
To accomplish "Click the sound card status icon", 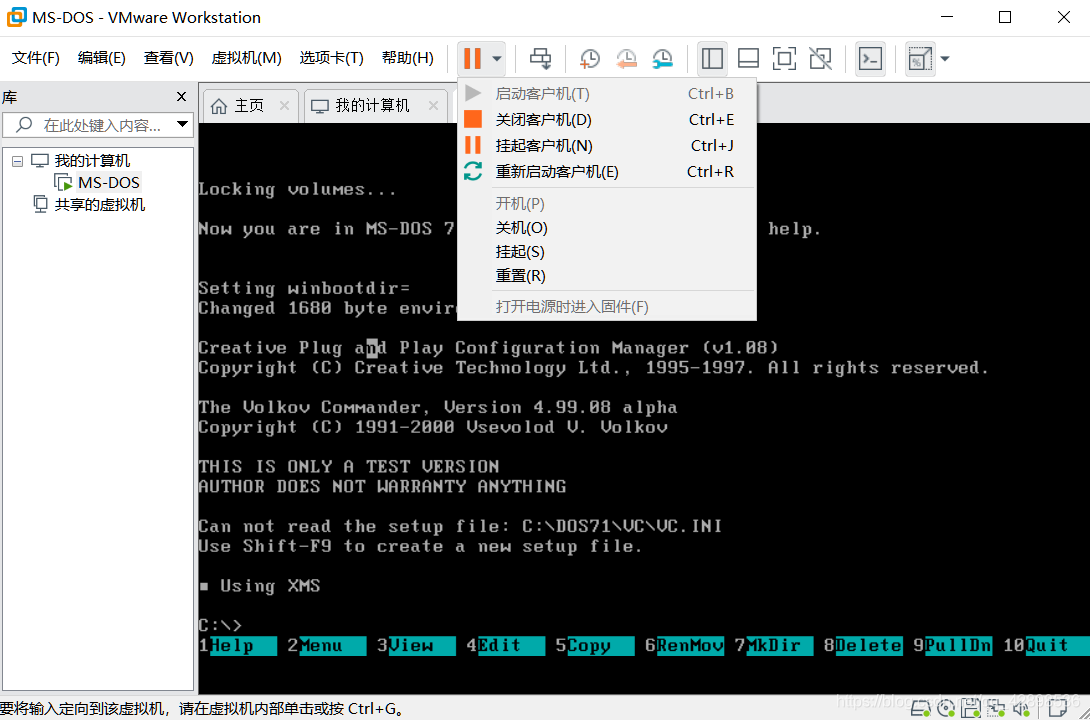I will (x=1021, y=708).
